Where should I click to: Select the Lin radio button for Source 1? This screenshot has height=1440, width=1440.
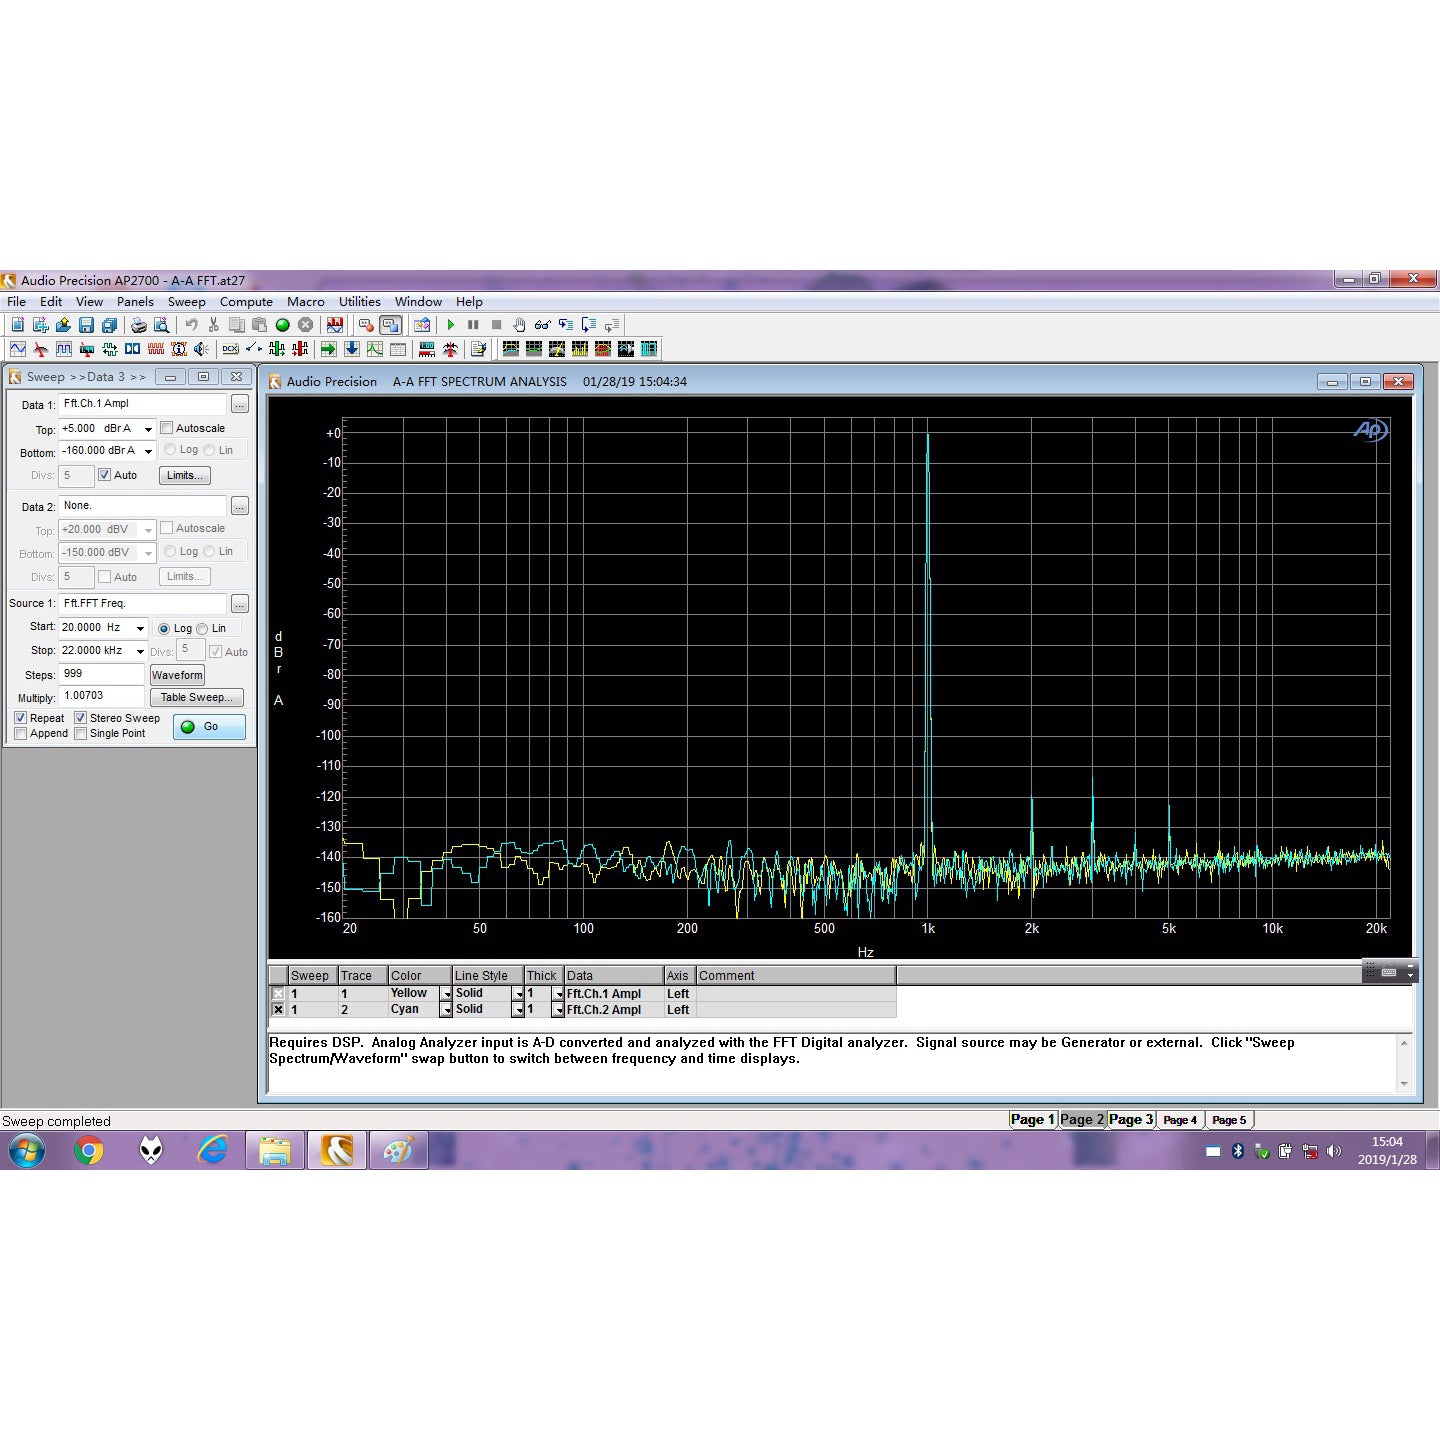(203, 629)
